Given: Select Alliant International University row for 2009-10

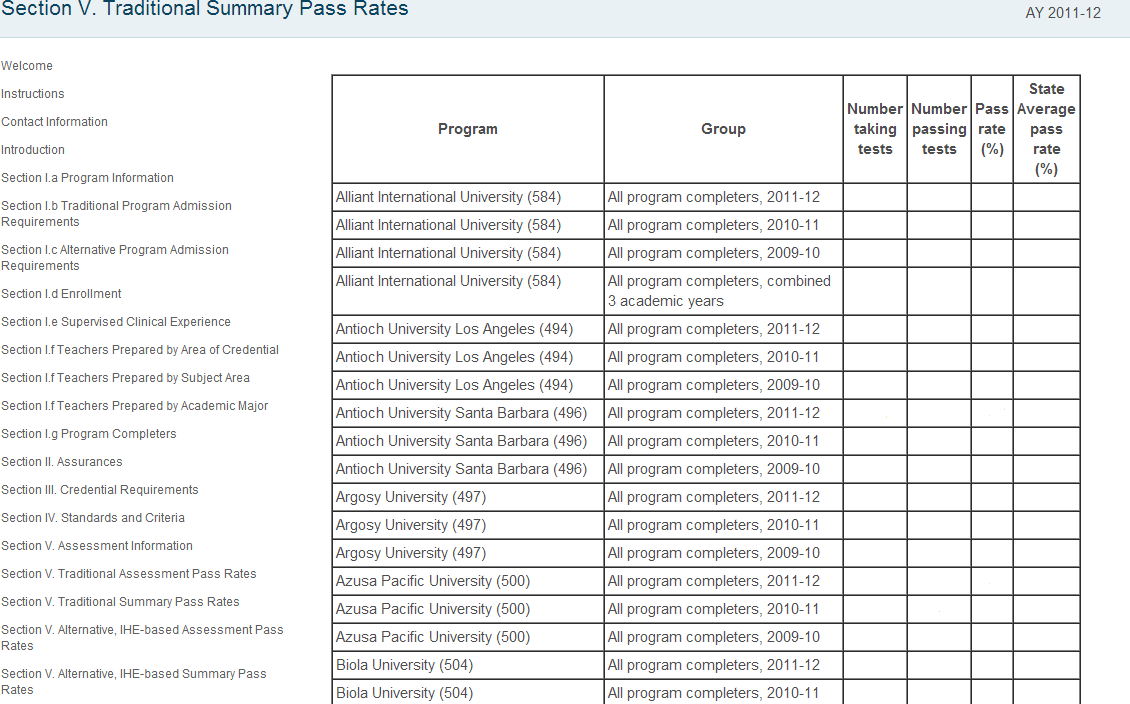Looking at the screenshot, I should tap(706, 254).
